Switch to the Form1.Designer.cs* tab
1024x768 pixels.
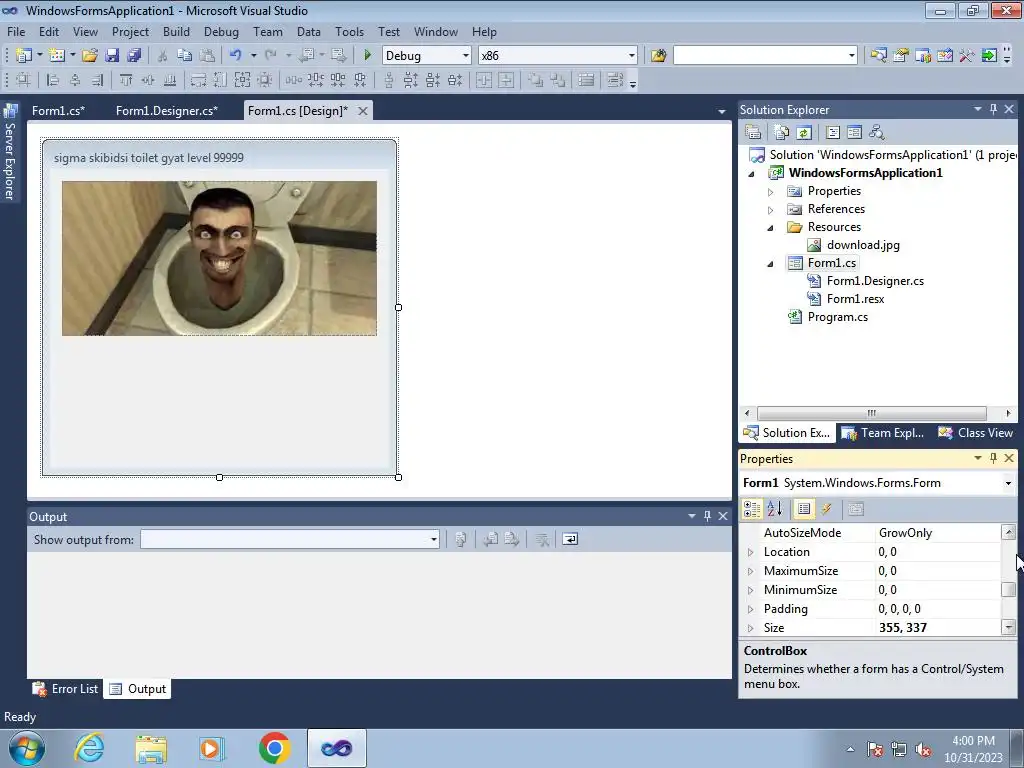click(167, 110)
